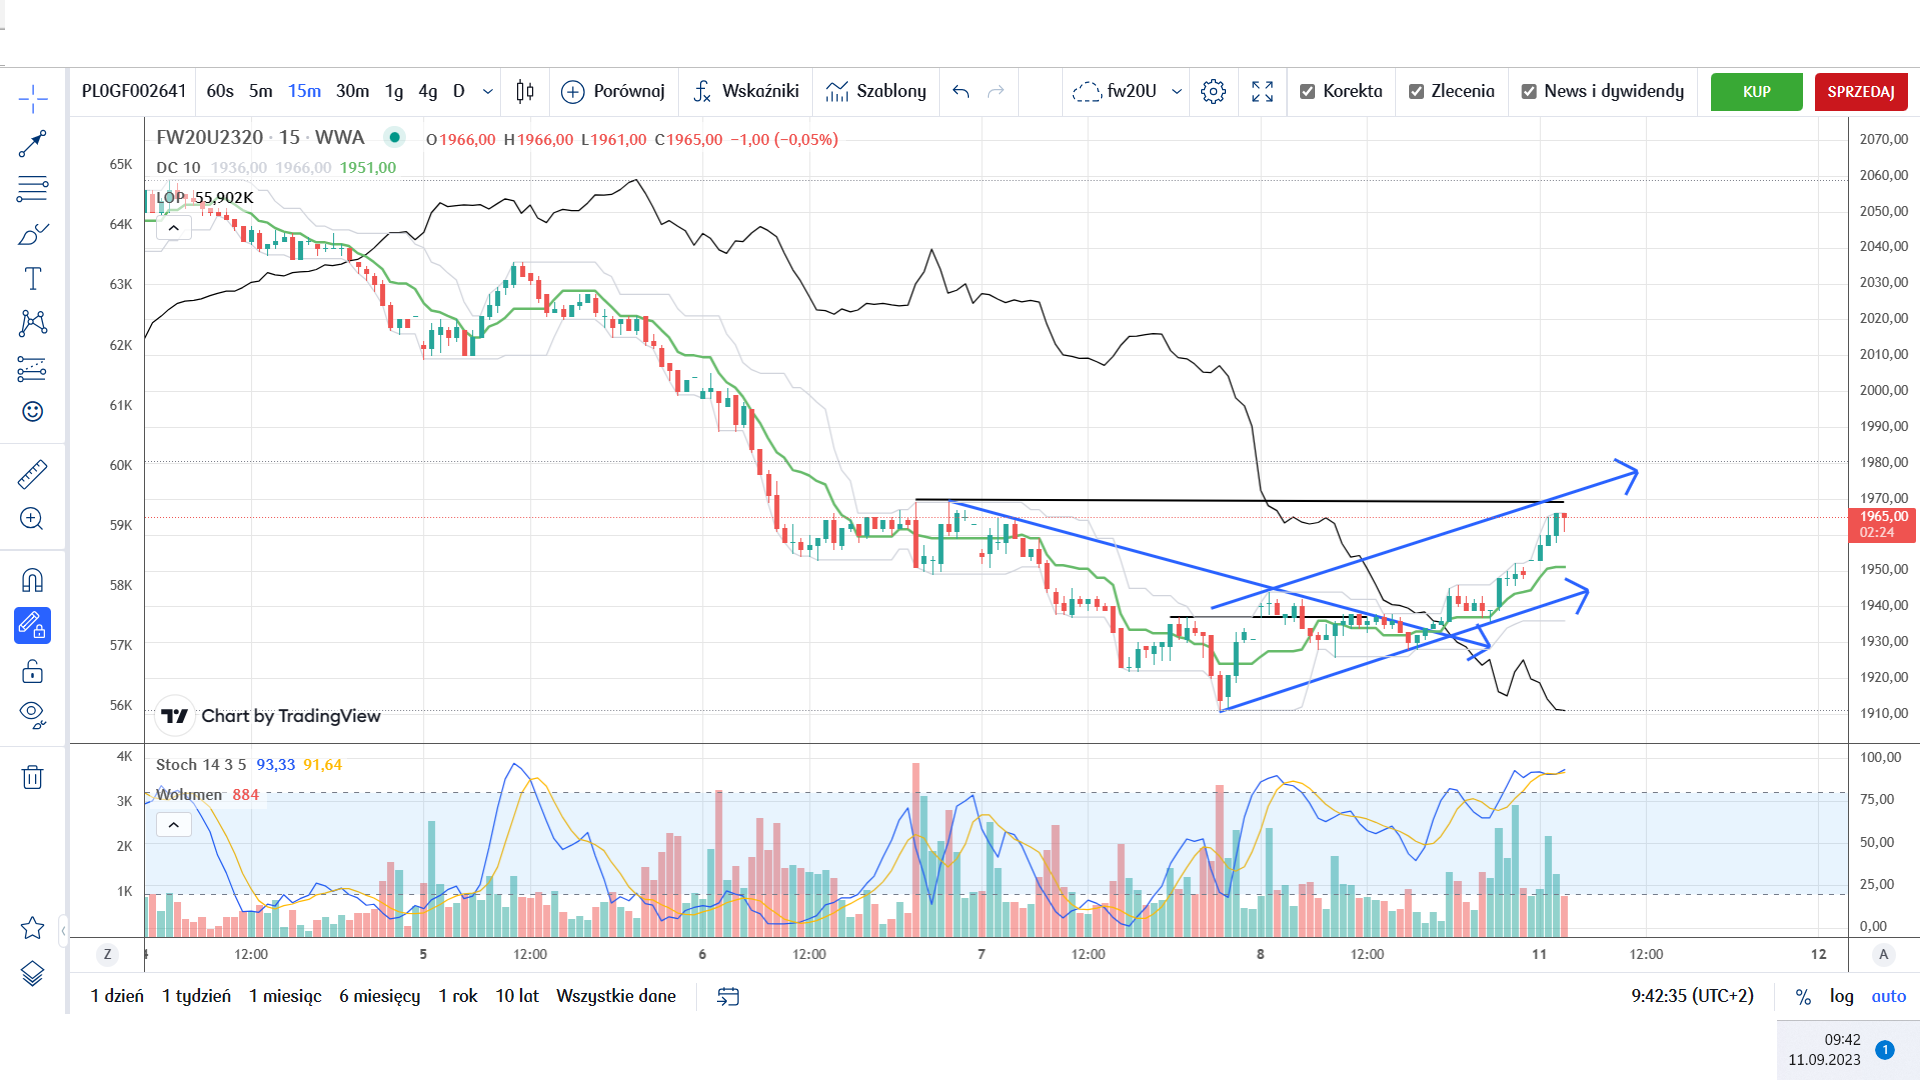Switch to 30m interval
This screenshot has width=1920, height=1080.
[x=352, y=91]
